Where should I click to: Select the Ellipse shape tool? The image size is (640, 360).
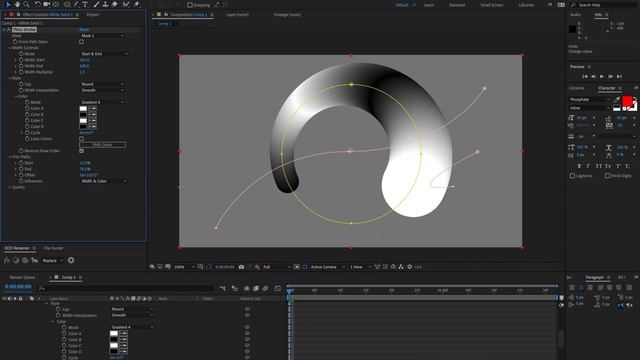(67, 4)
